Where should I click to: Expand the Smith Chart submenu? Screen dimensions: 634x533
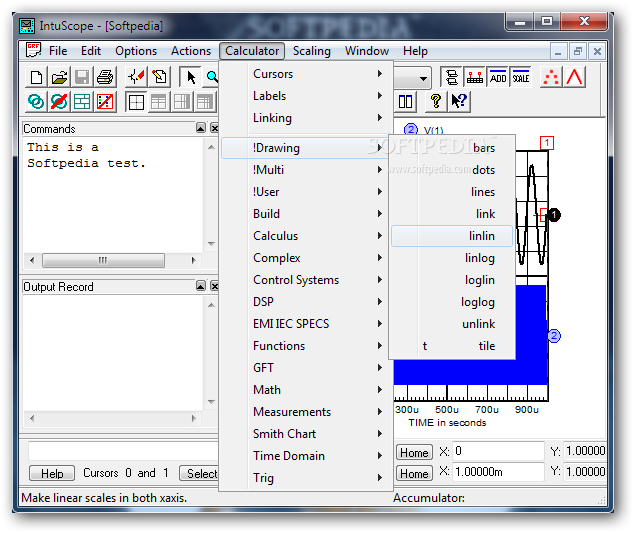pos(306,434)
